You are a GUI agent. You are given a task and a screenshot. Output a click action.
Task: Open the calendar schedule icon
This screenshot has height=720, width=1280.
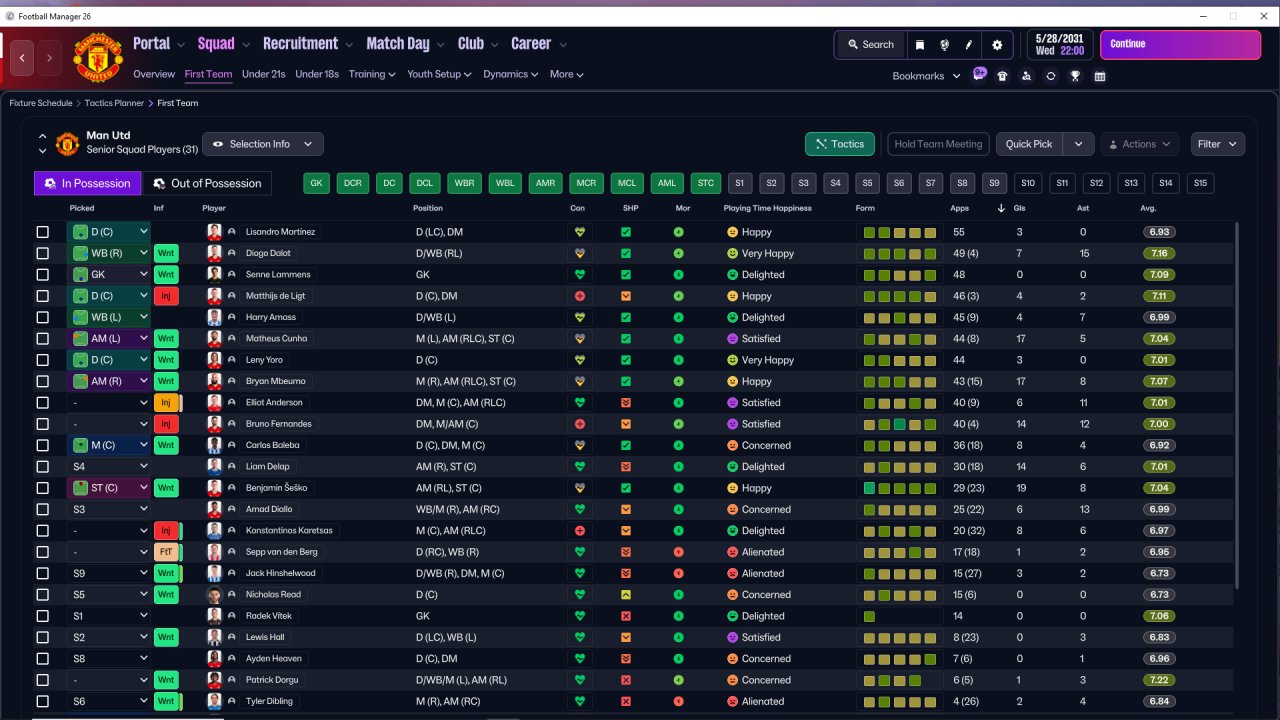[1100, 76]
